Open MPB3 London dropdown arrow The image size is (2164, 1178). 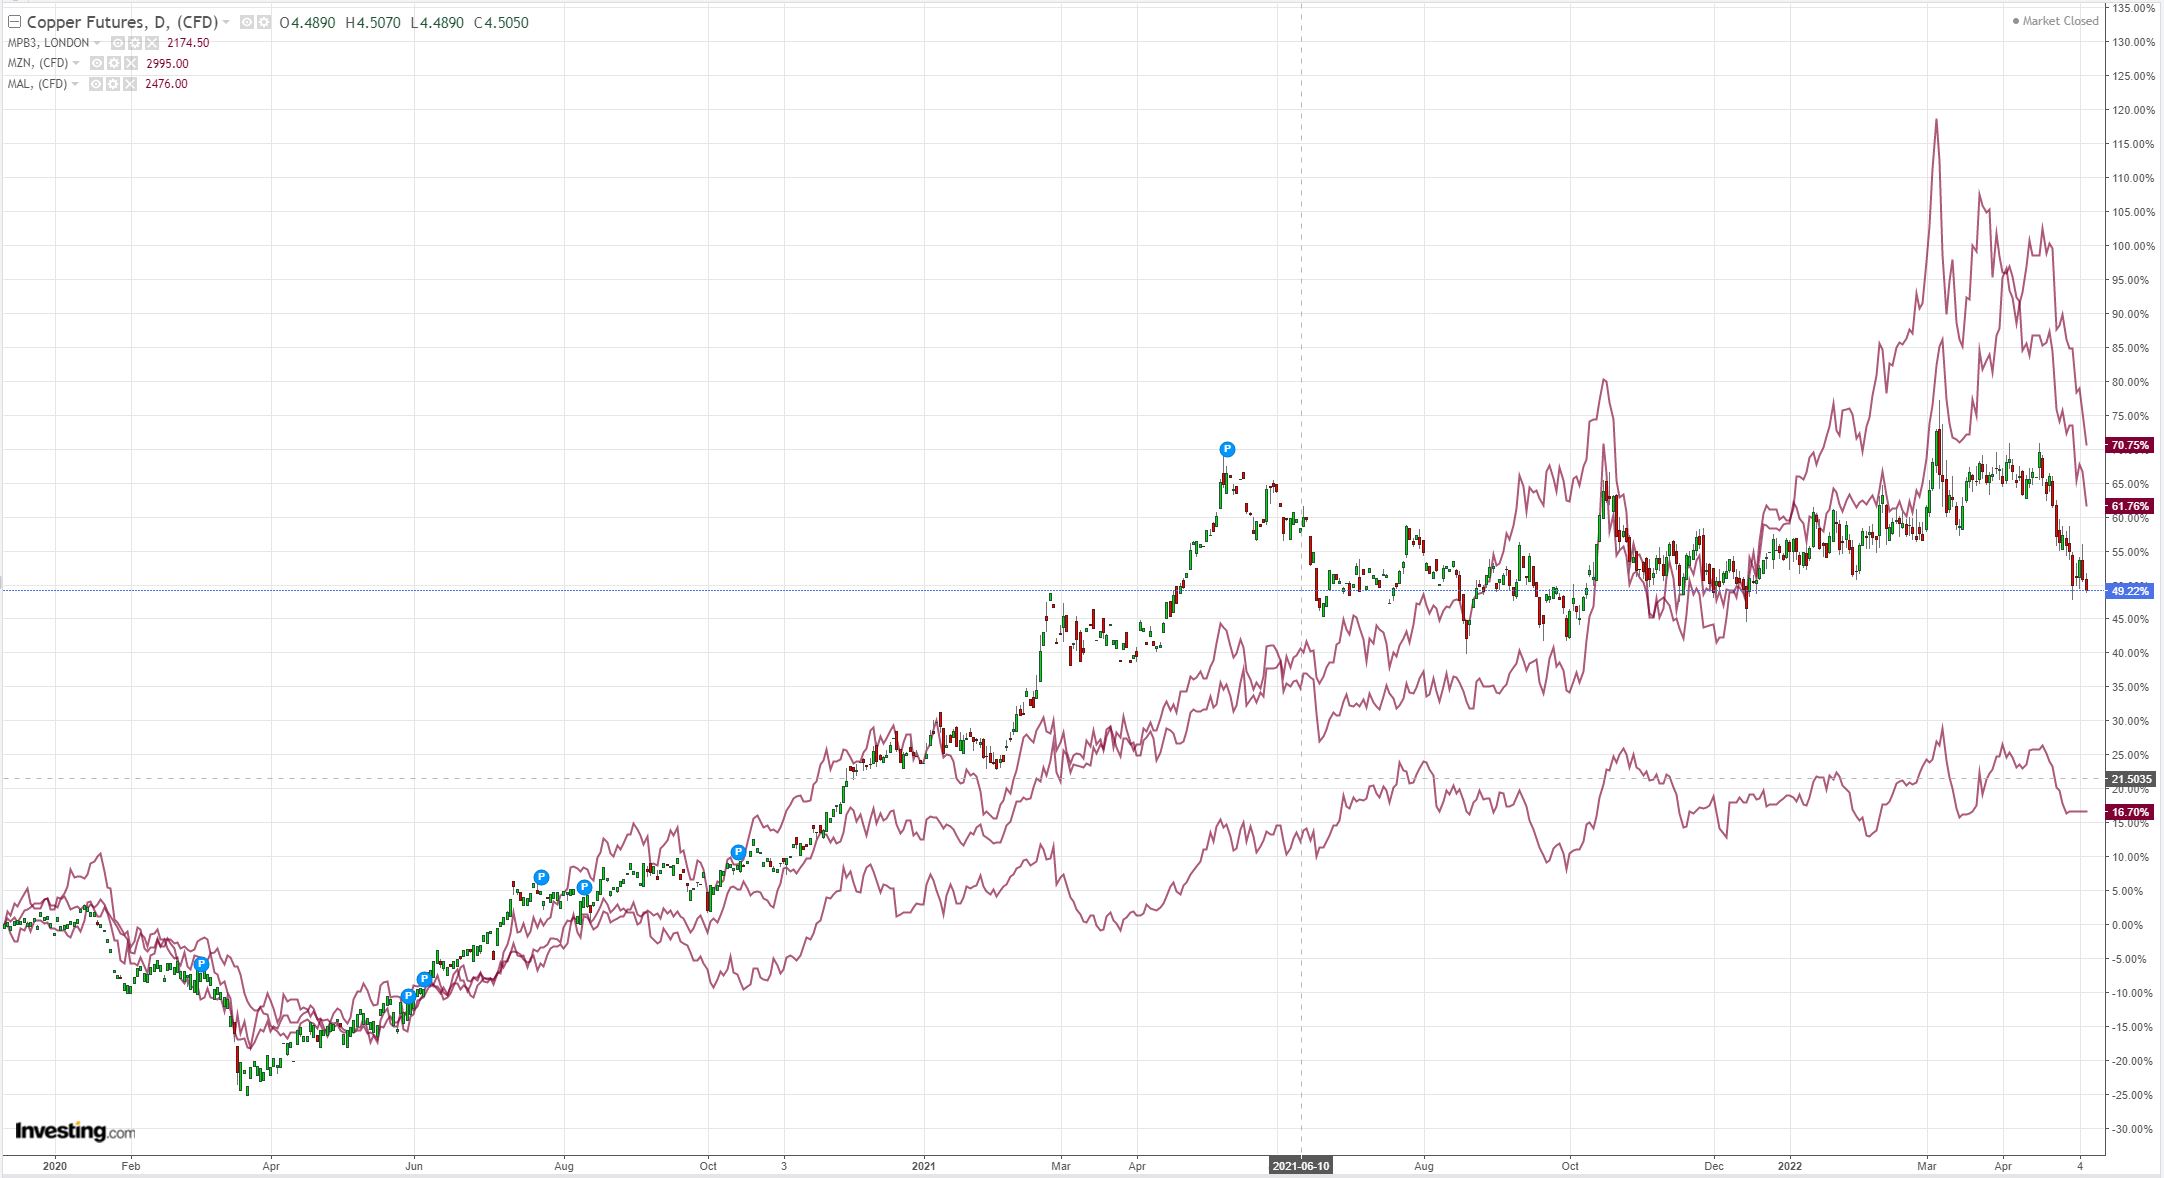point(97,43)
